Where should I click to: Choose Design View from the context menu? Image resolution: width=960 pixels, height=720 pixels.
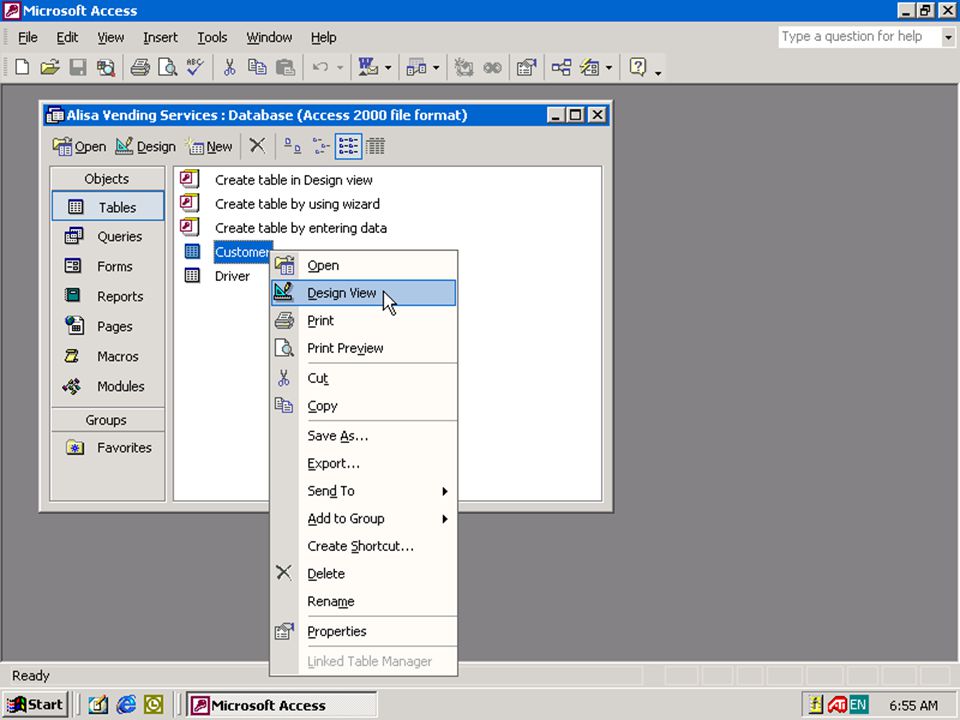pos(364,293)
